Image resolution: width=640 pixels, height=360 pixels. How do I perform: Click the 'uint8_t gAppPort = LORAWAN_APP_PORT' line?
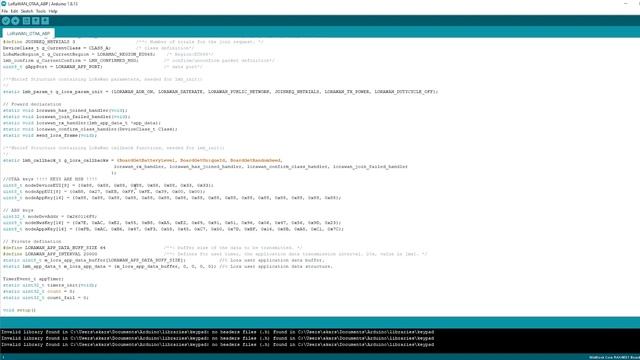click(53, 67)
